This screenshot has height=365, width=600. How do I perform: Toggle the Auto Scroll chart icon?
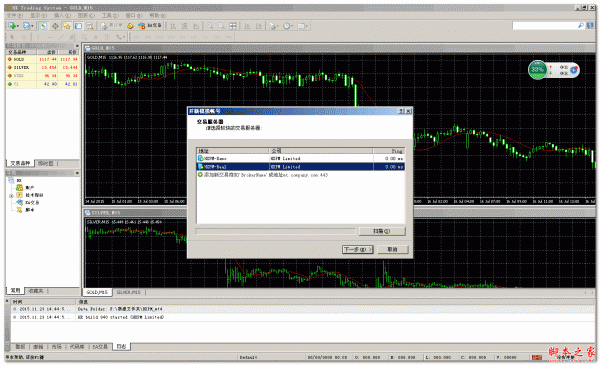pos(247,26)
